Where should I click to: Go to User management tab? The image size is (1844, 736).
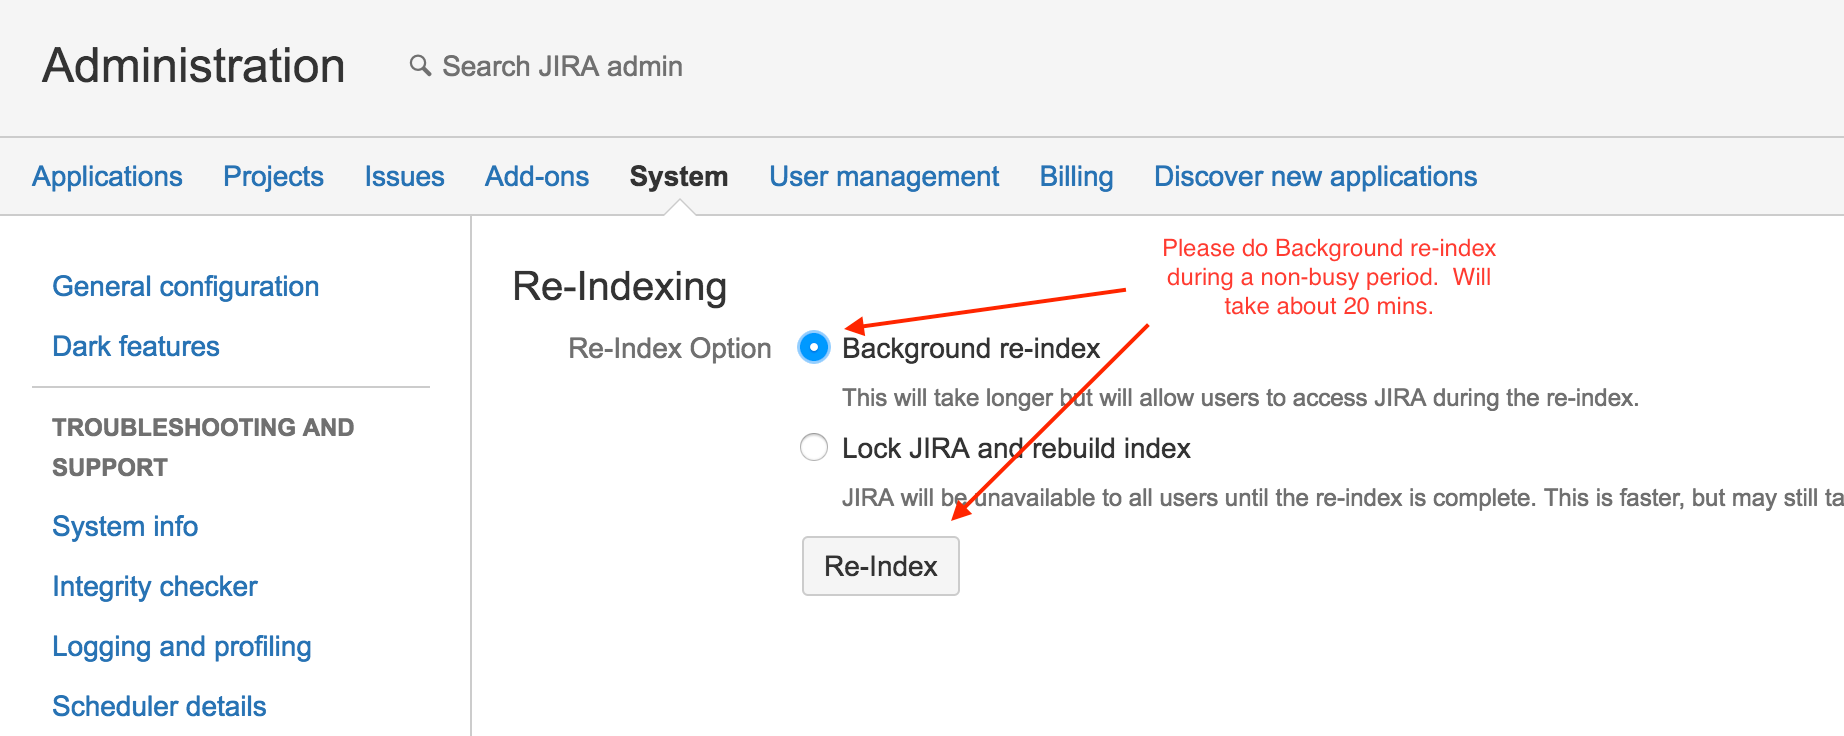point(884,176)
